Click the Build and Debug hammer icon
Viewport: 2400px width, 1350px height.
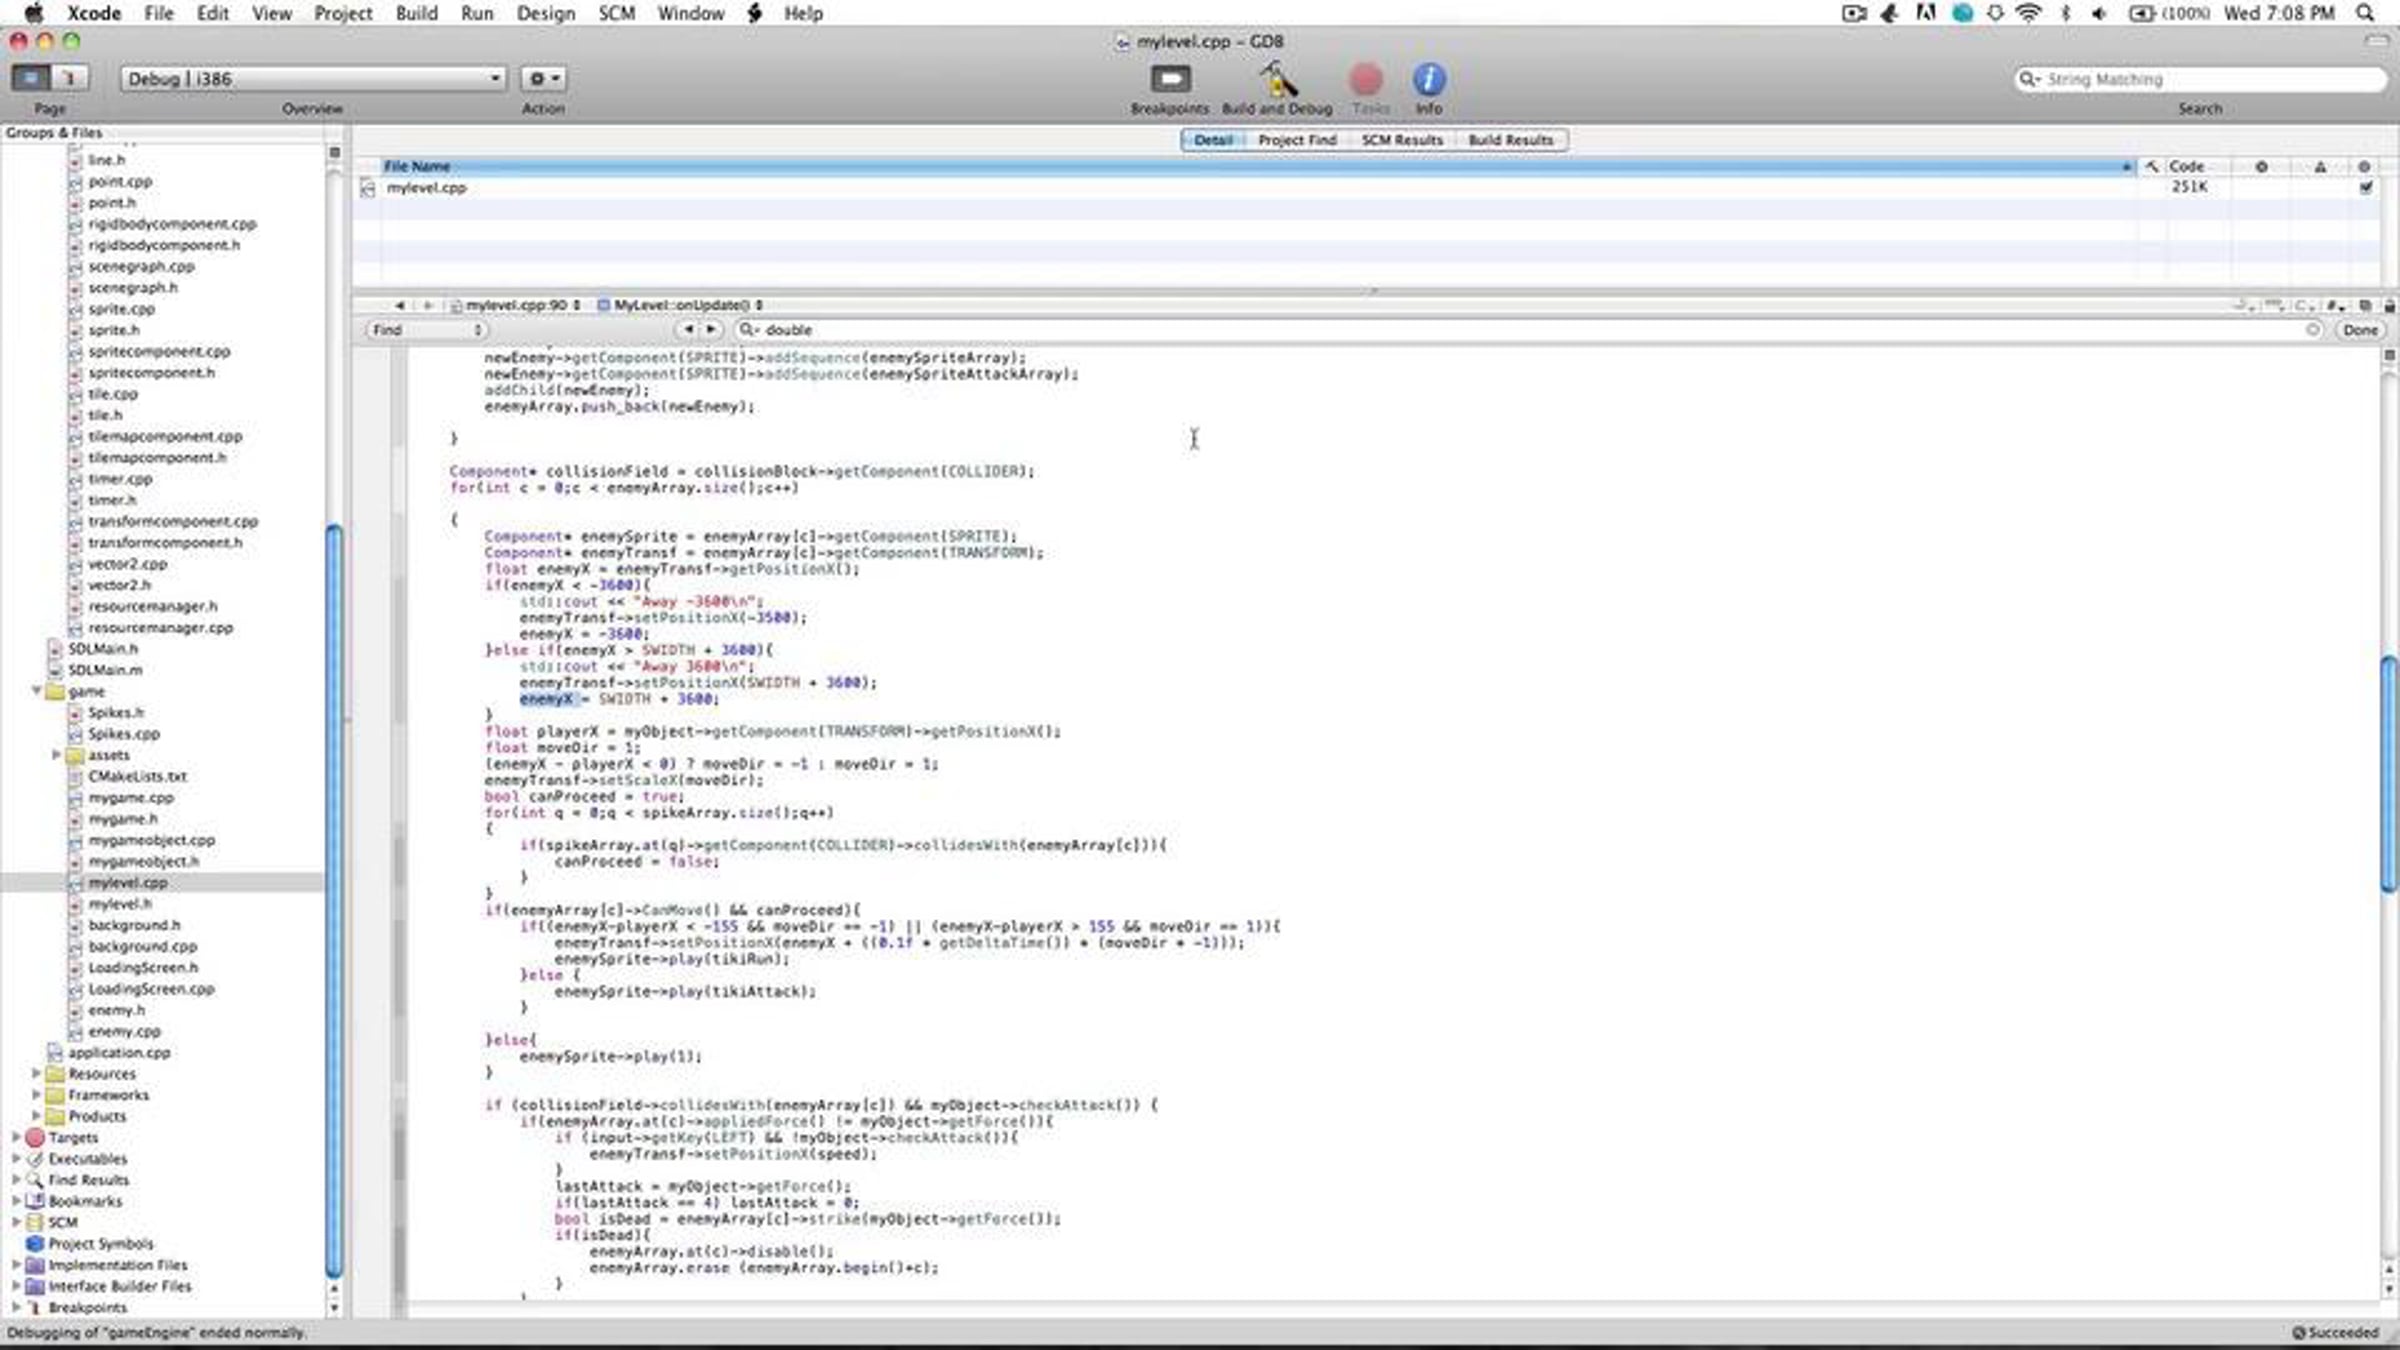[1277, 79]
